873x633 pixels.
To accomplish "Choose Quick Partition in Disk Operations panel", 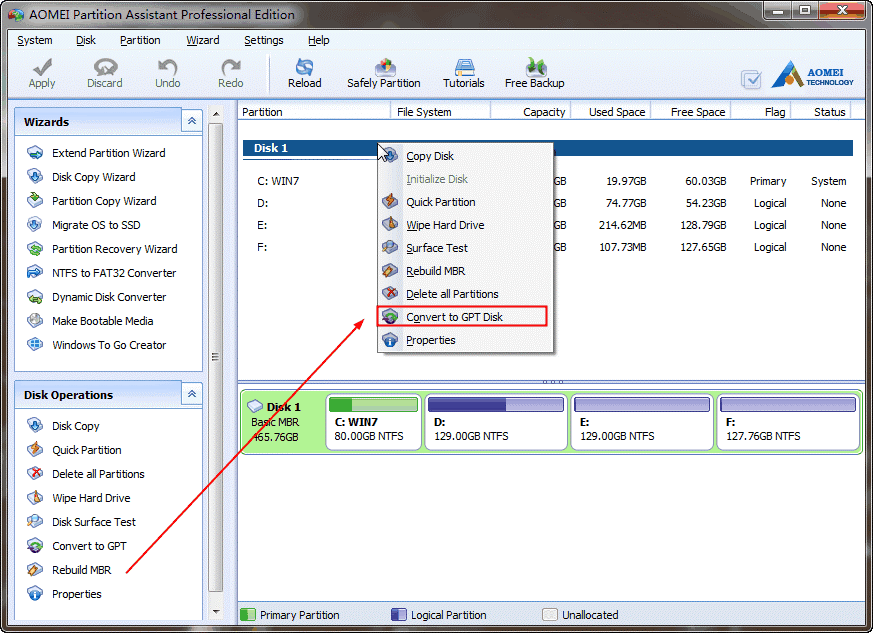I will tap(74, 450).
